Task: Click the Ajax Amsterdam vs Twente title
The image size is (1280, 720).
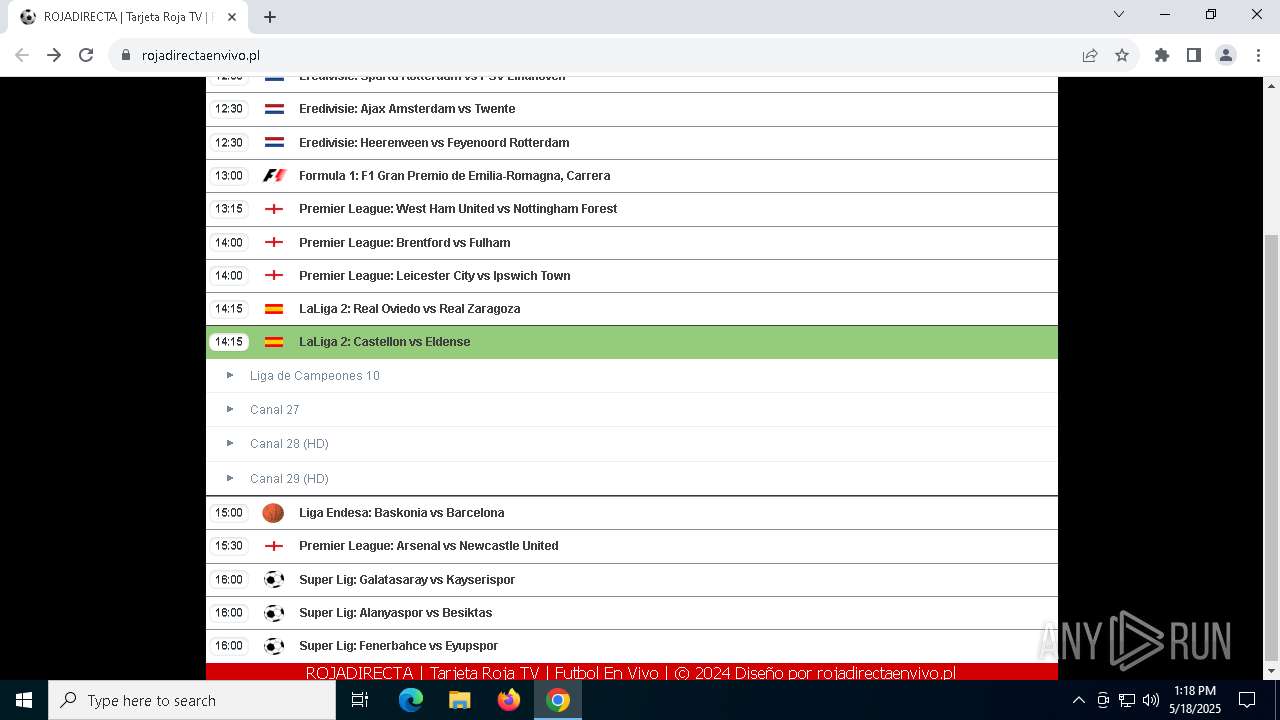Action: pos(407,109)
